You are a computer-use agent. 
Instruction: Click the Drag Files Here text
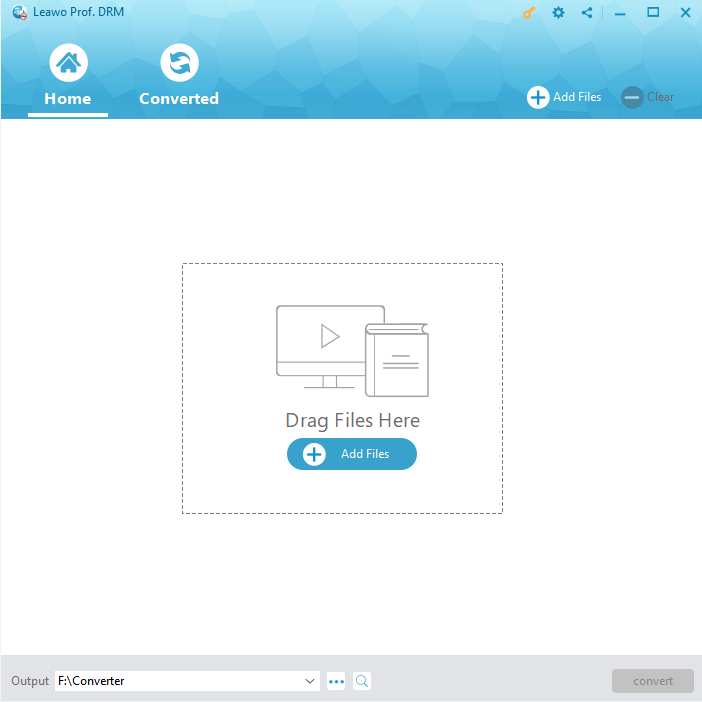pyautogui.click(x=353, y=421)
